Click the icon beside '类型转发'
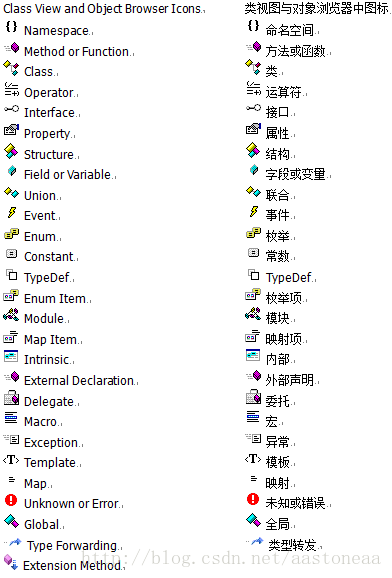392x578 pixels. [255, 541]
